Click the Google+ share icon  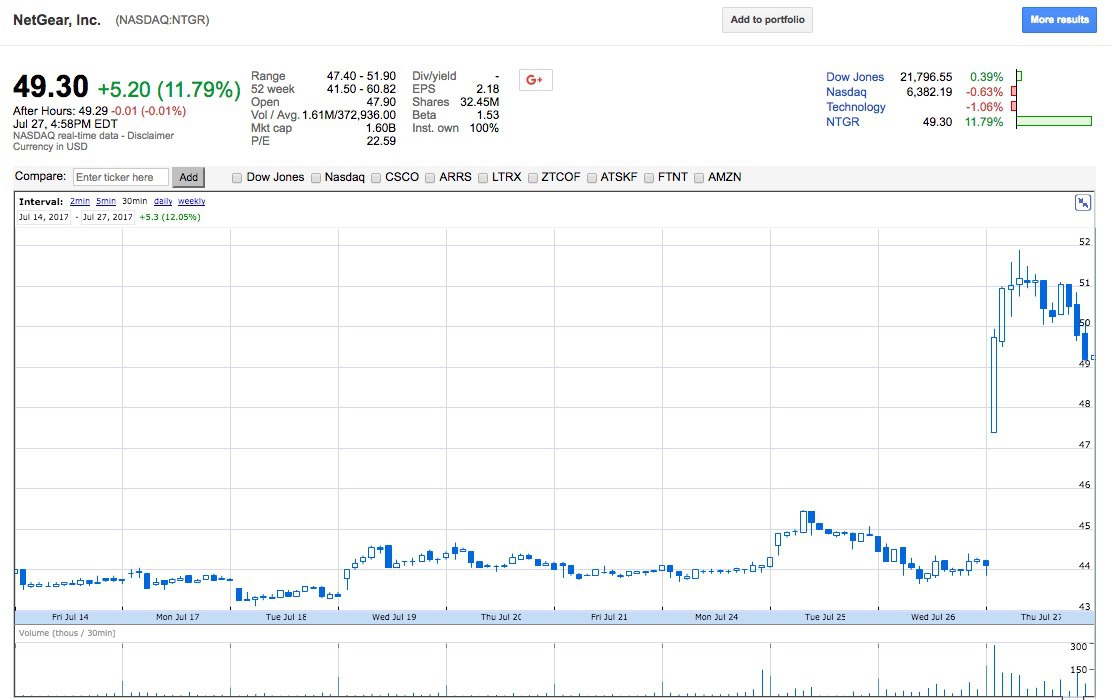pos(535,80)
